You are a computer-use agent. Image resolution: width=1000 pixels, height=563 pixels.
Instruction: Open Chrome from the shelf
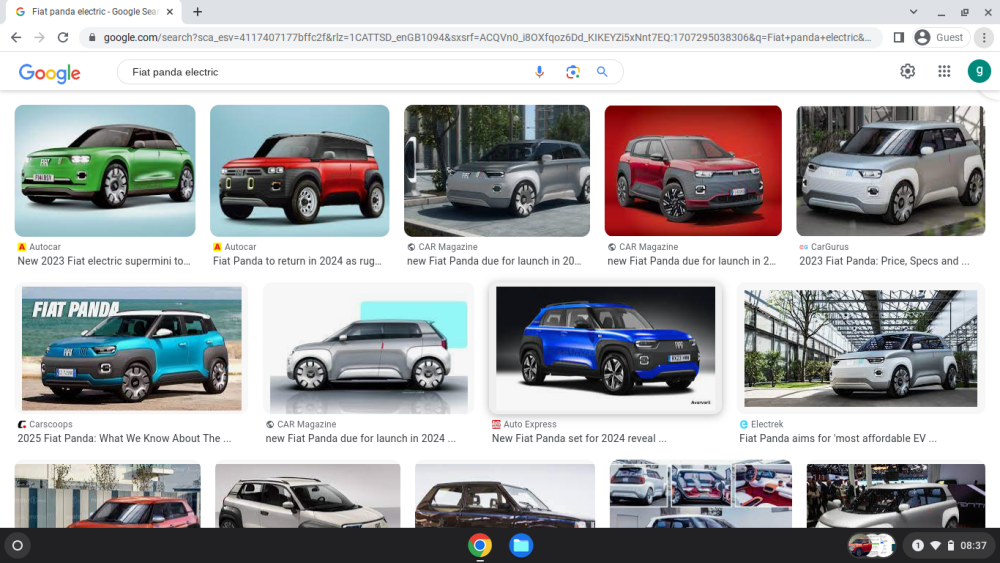point(480,545)
